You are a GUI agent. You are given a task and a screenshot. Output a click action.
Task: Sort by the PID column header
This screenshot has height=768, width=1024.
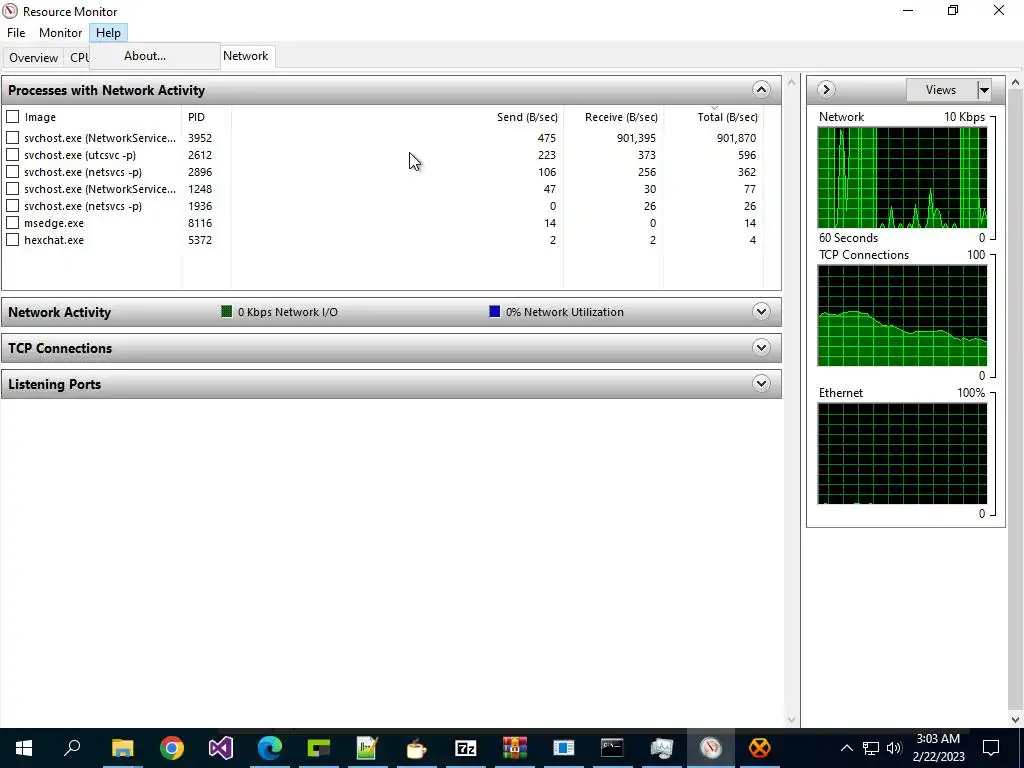196,117
